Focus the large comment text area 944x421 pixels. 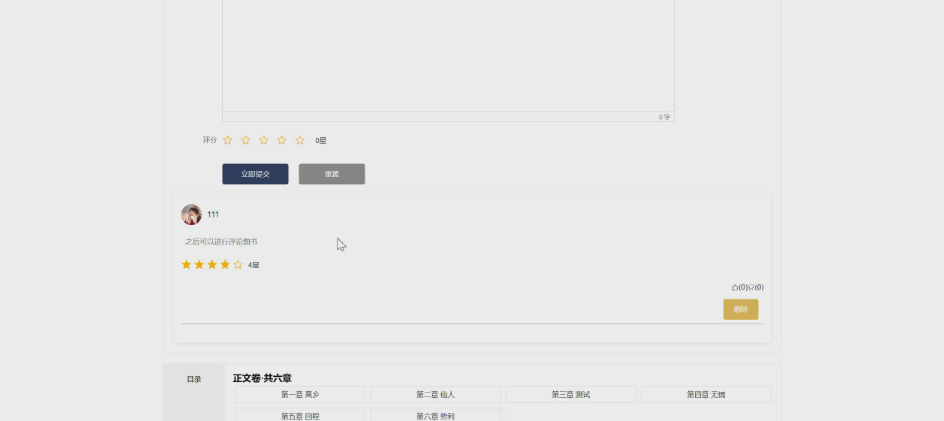pos(448,55)
